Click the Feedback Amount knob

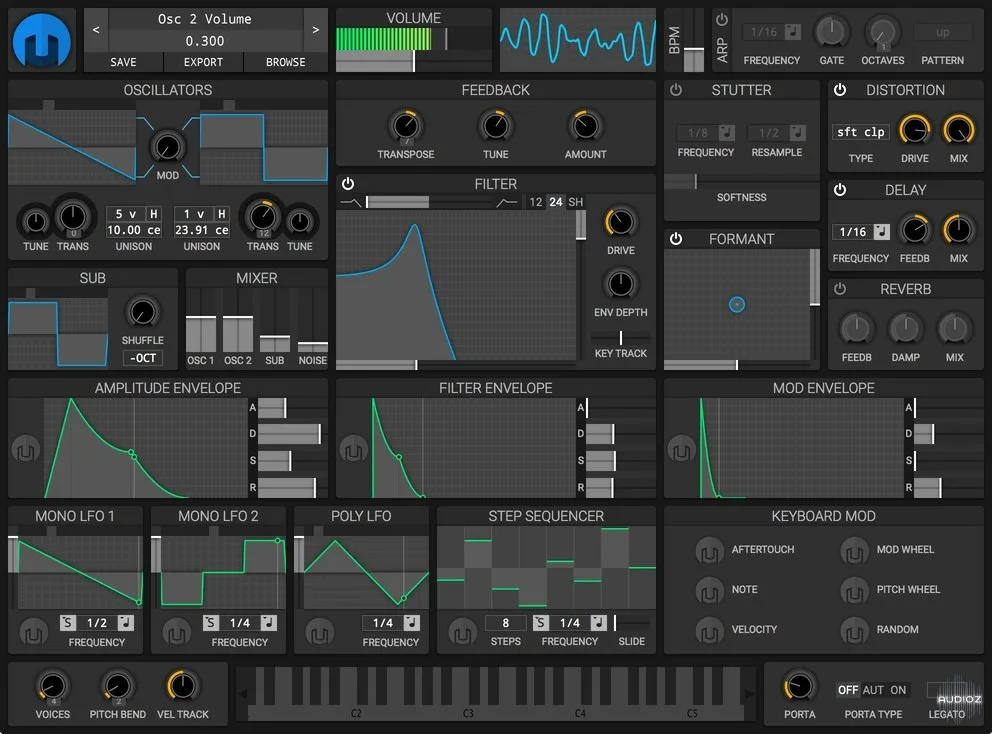tap(585, 126)
